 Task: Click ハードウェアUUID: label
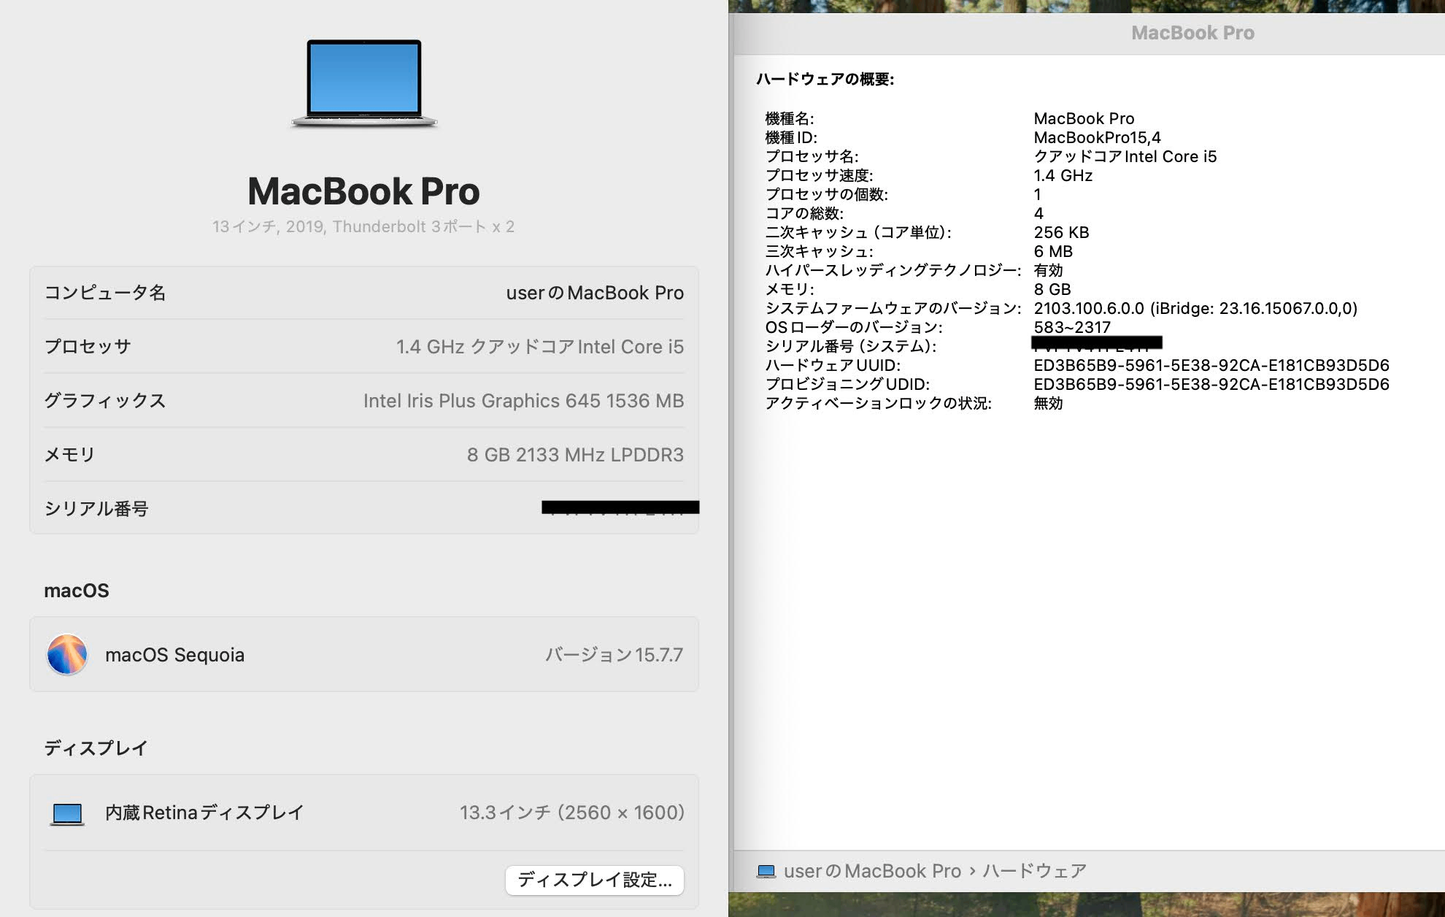833,366
